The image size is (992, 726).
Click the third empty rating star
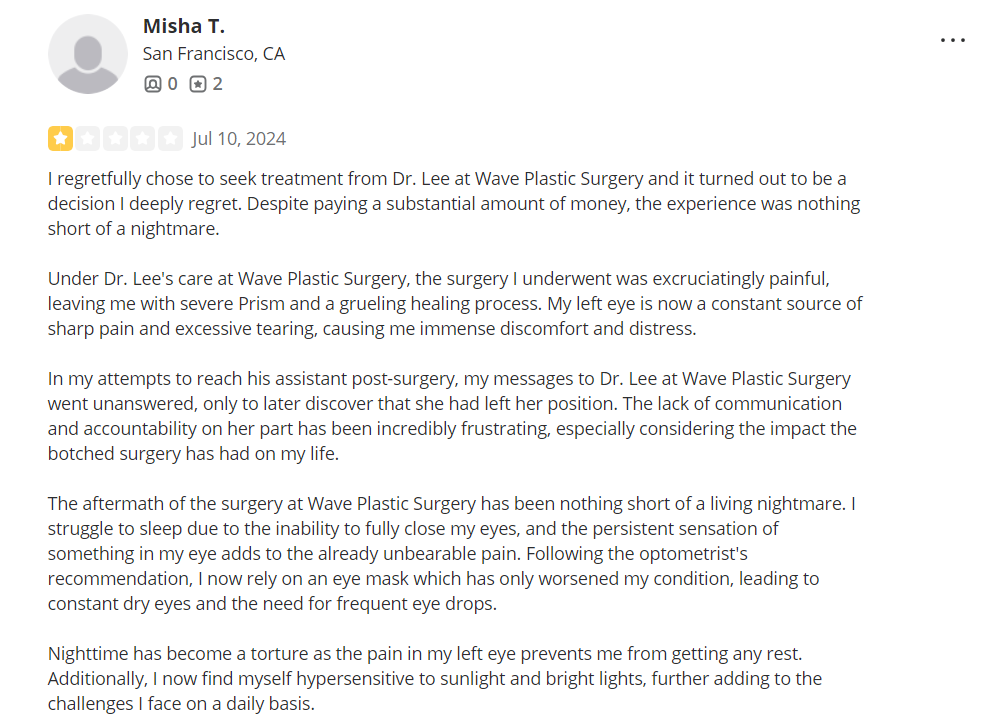click(x=115, y=138)
